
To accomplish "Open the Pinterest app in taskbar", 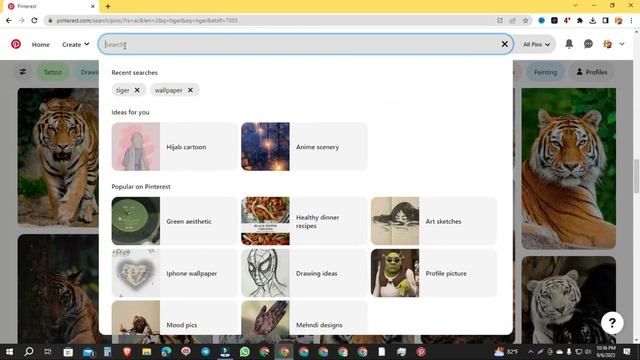I will click(421, 351).
